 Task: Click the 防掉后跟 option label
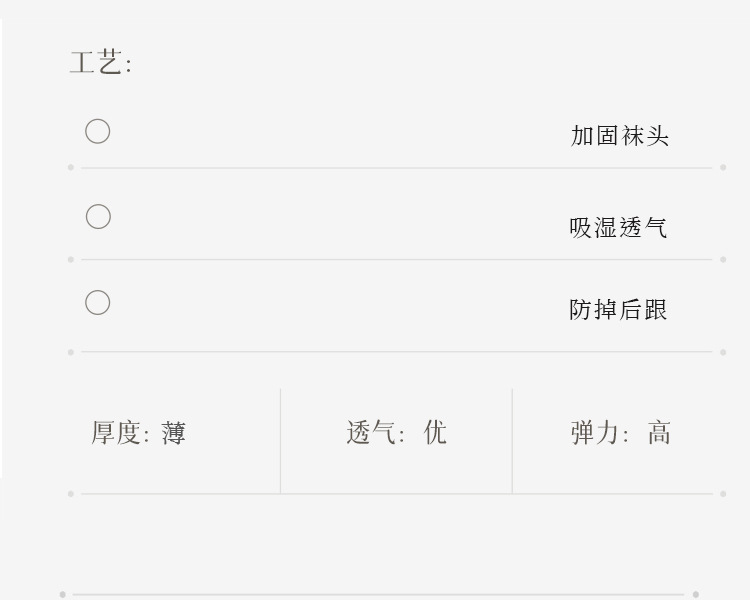(x=618, y=310)
